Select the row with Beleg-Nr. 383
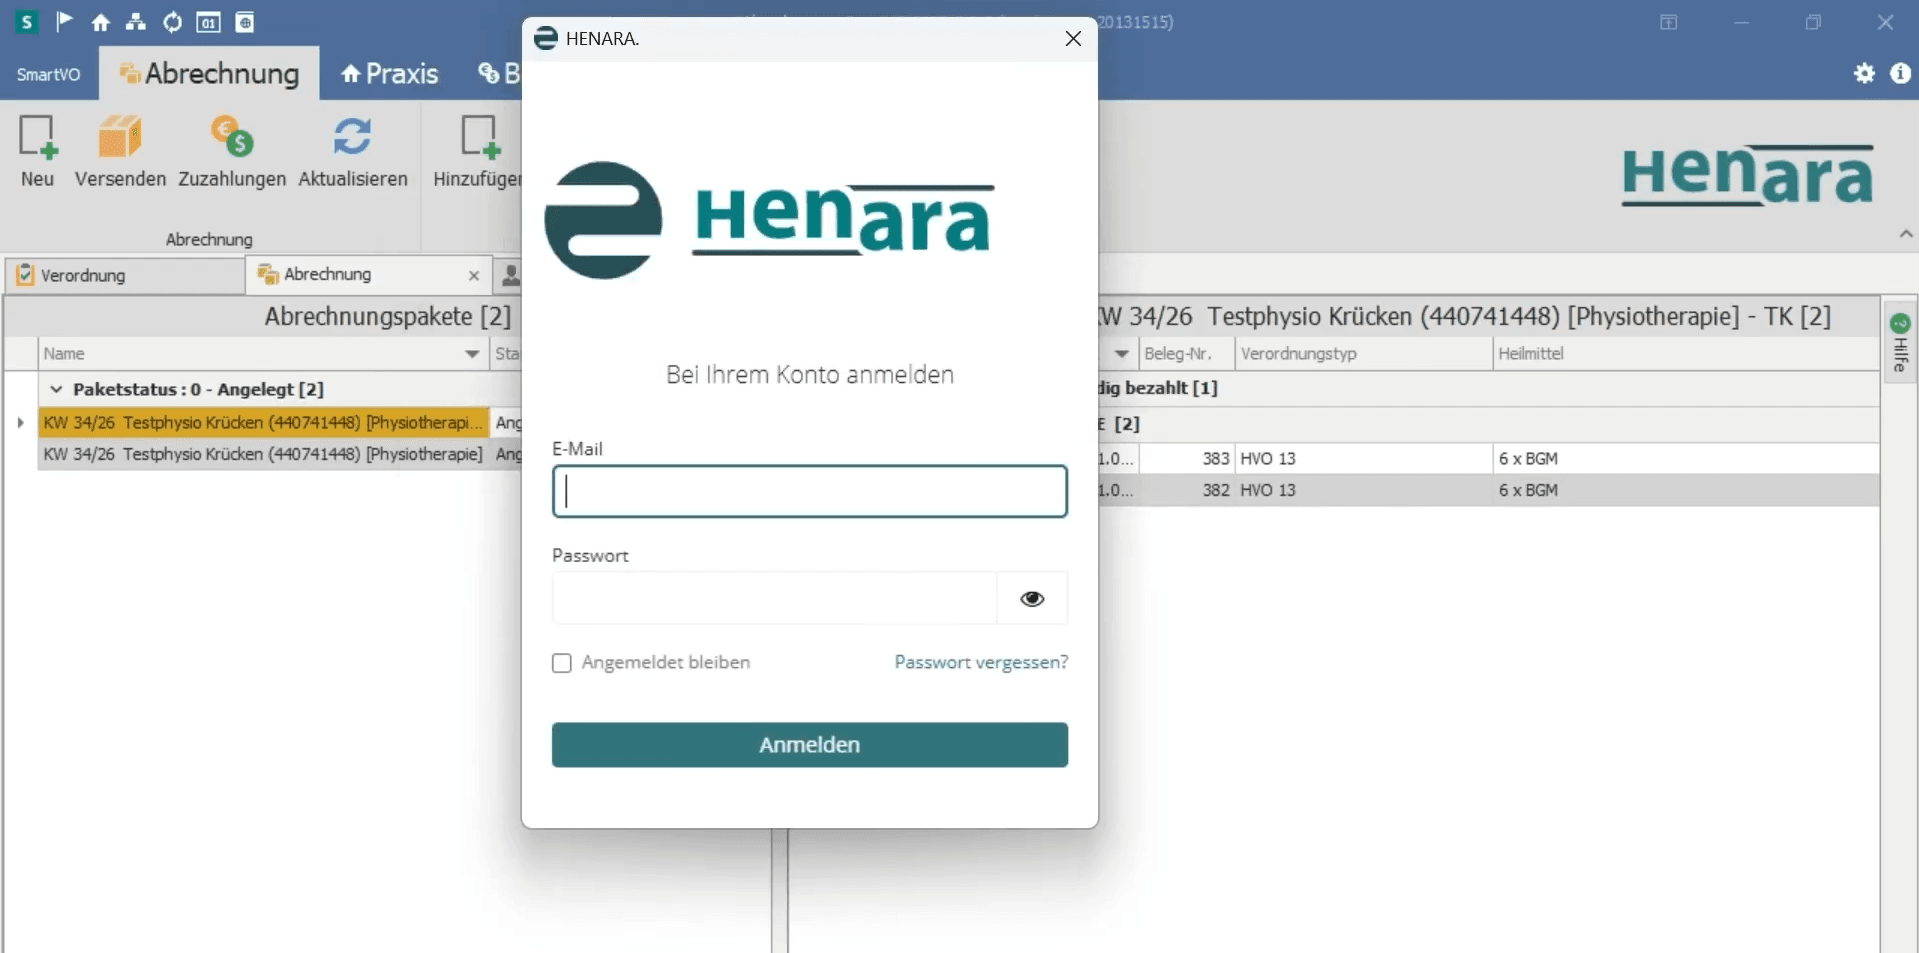The width and height of the screenshot is (1919, 953). pos(1488,459)
